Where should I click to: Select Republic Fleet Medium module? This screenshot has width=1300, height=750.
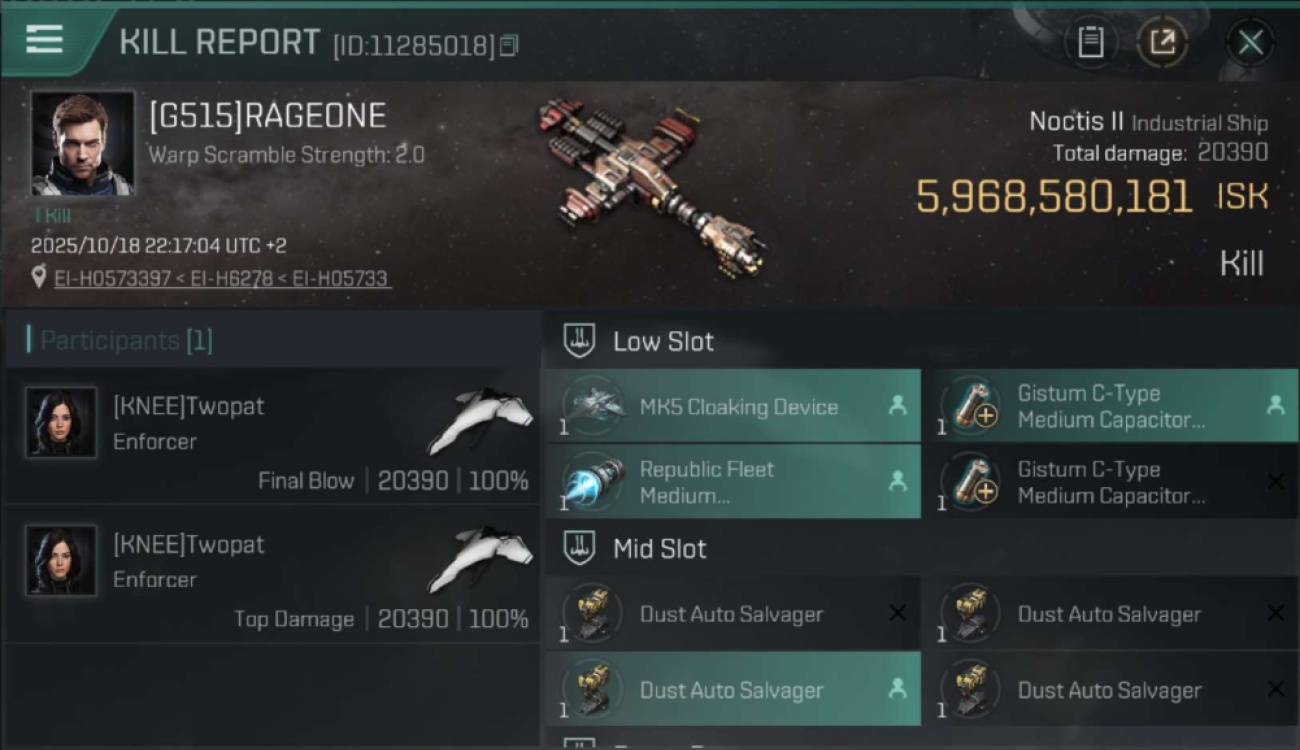coord(733,482)
